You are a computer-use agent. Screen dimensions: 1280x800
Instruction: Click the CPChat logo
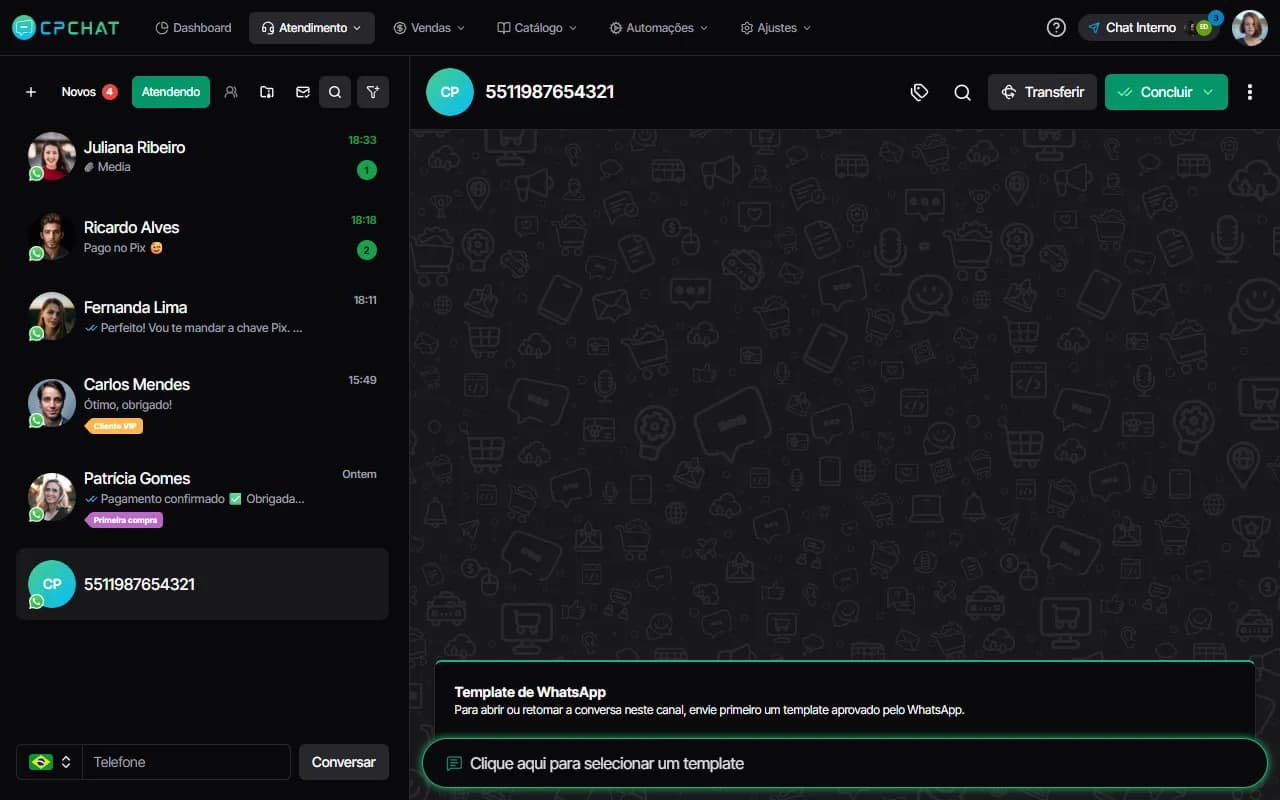pos(65,28)
